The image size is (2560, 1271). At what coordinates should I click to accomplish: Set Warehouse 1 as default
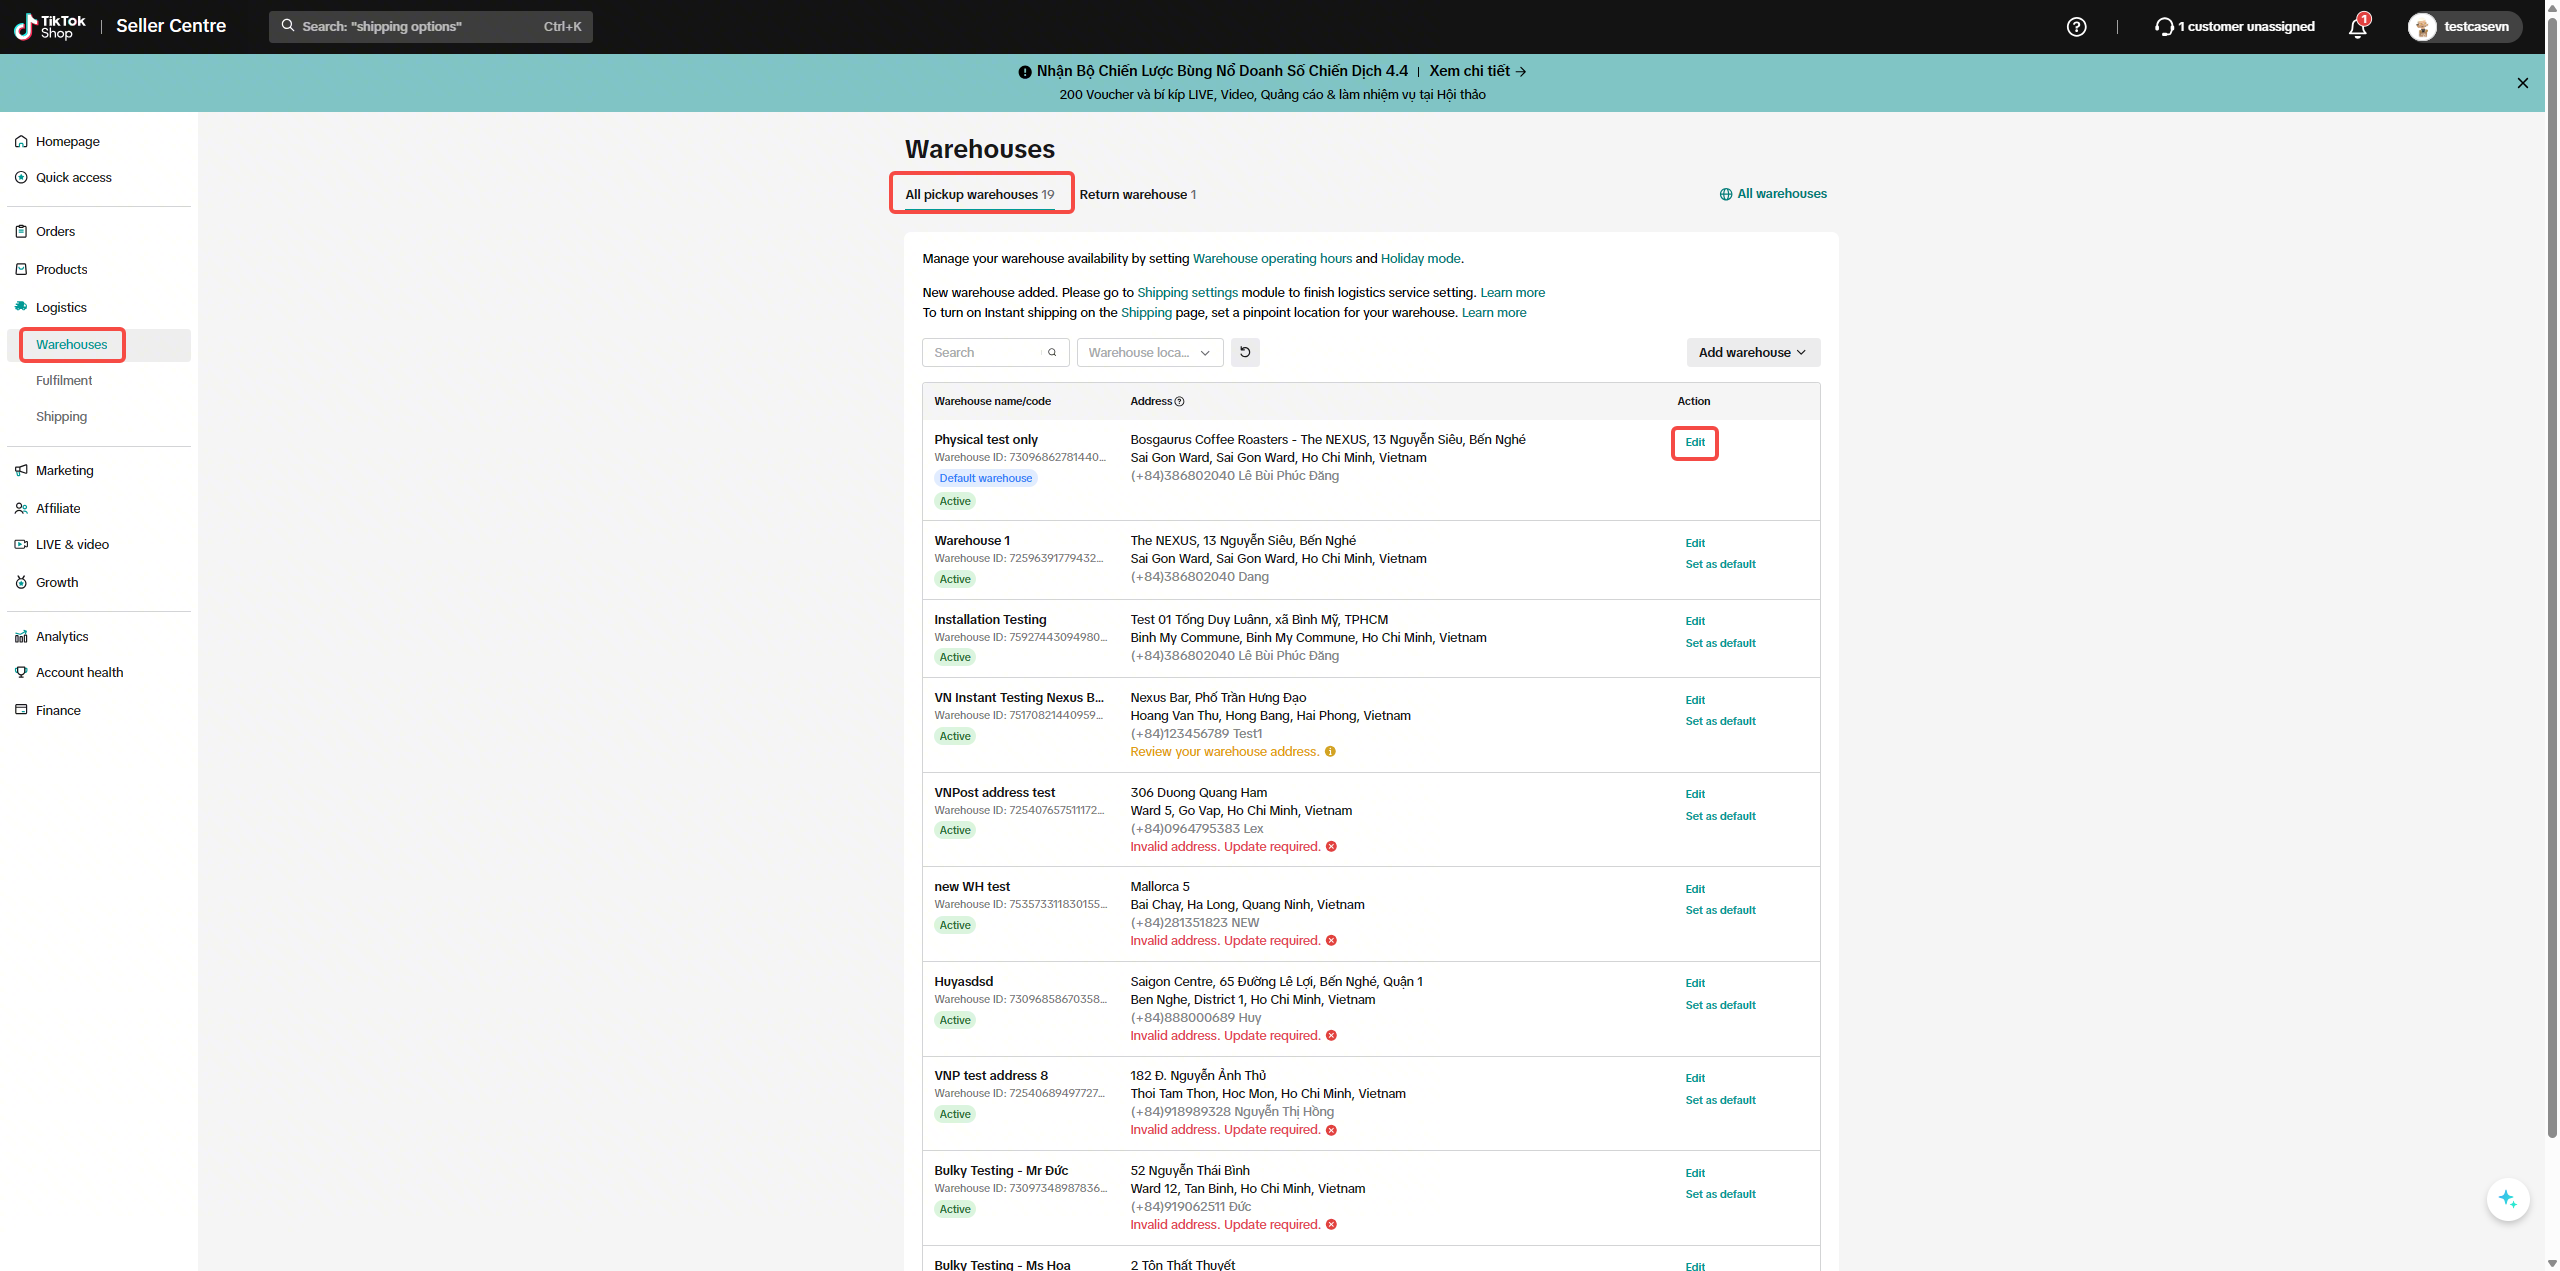1720,564
